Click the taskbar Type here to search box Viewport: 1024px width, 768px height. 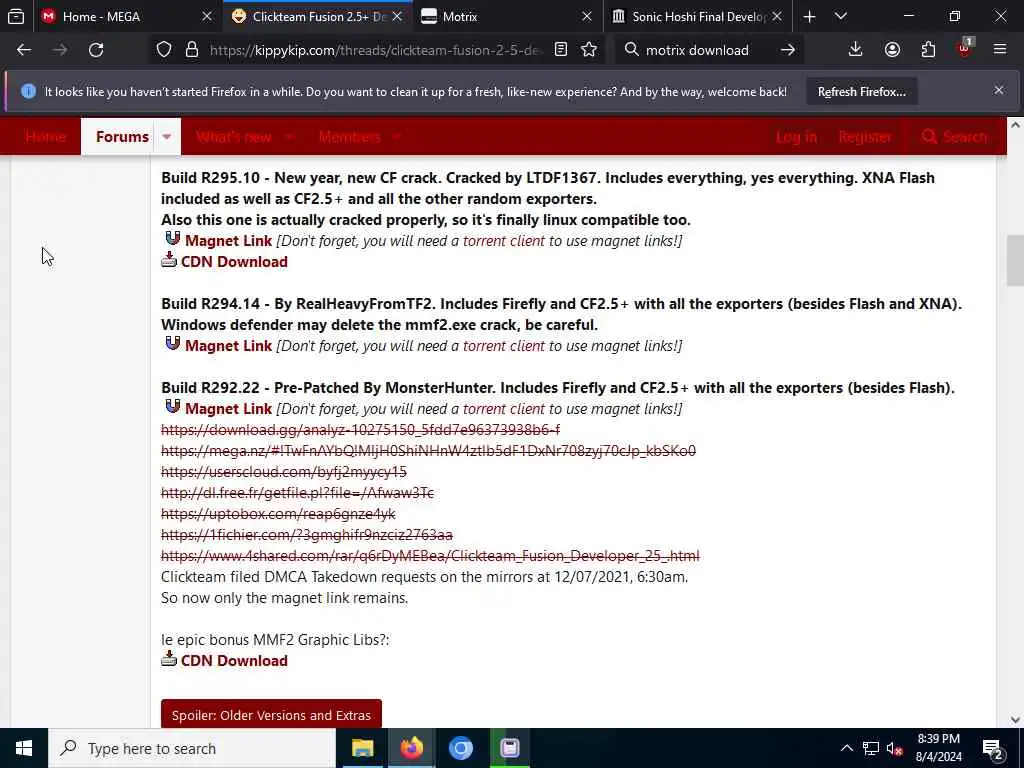(x=192, y=748)
